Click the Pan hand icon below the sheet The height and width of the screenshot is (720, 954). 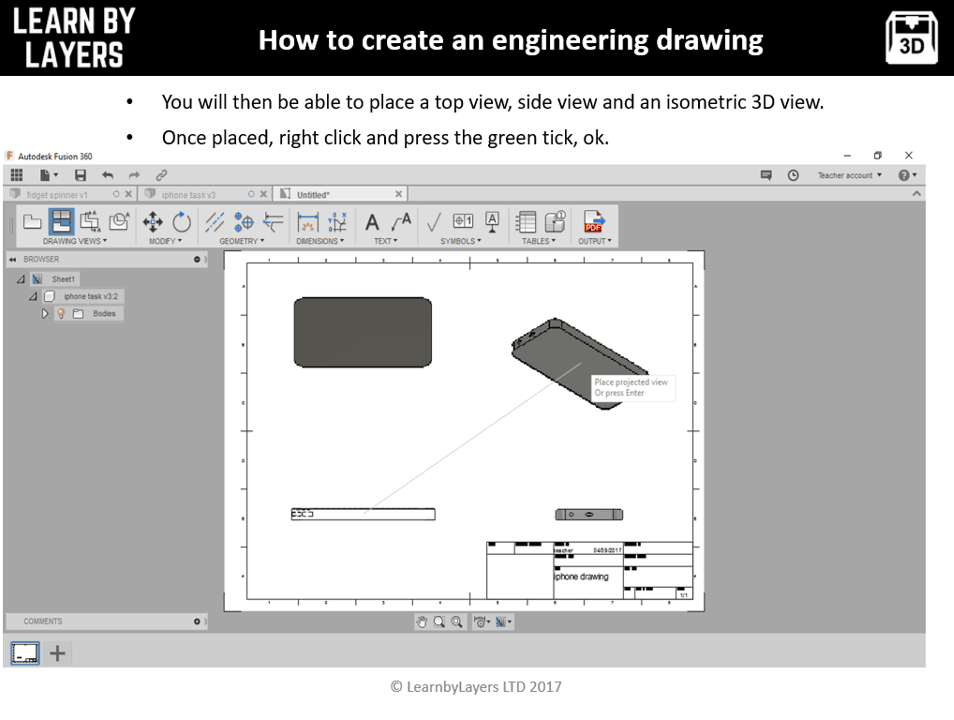click(x=421, y=621)
